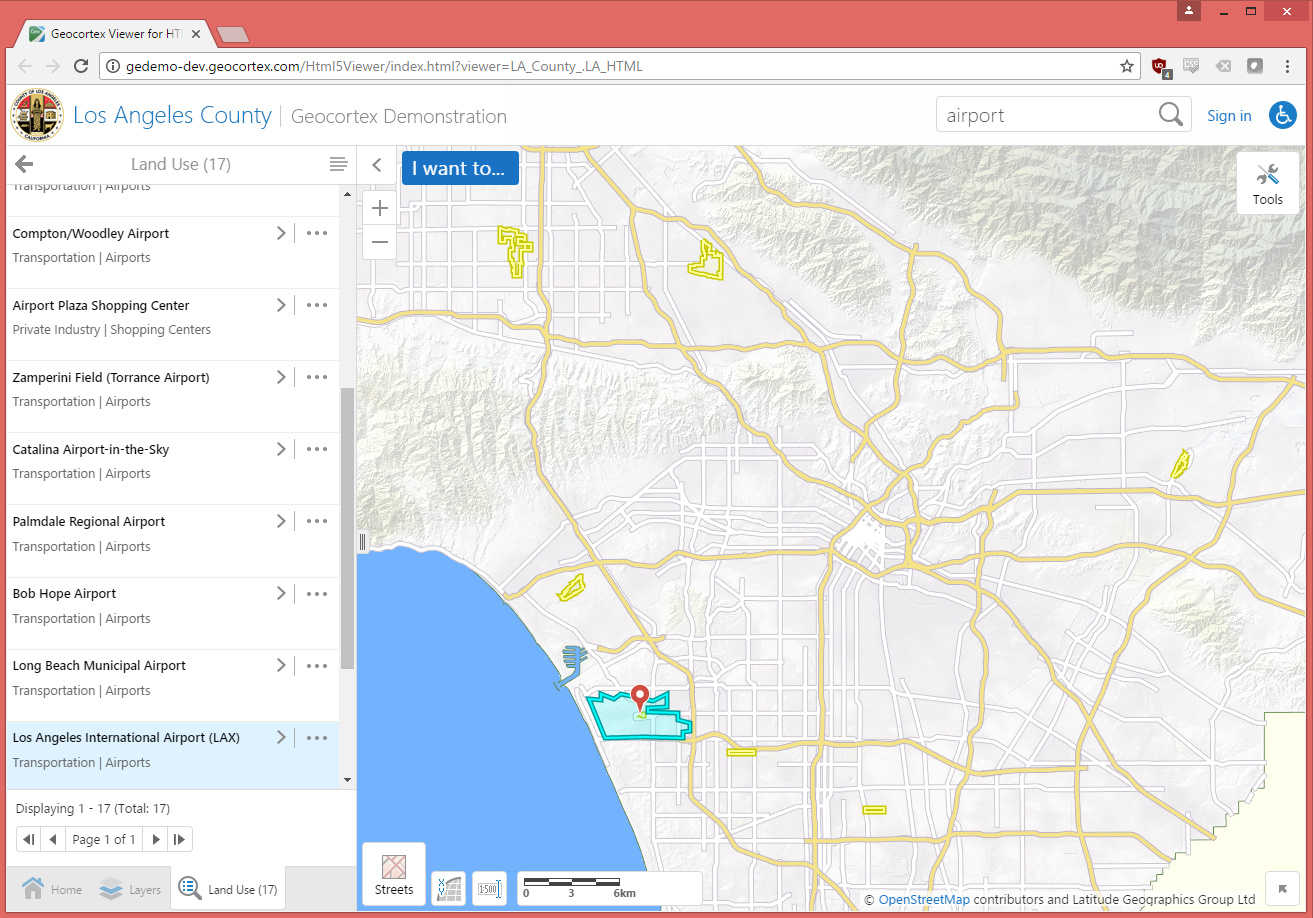The image size is (1313, 918).
Task: Open the map scale input icon
Action: (489, 889)
